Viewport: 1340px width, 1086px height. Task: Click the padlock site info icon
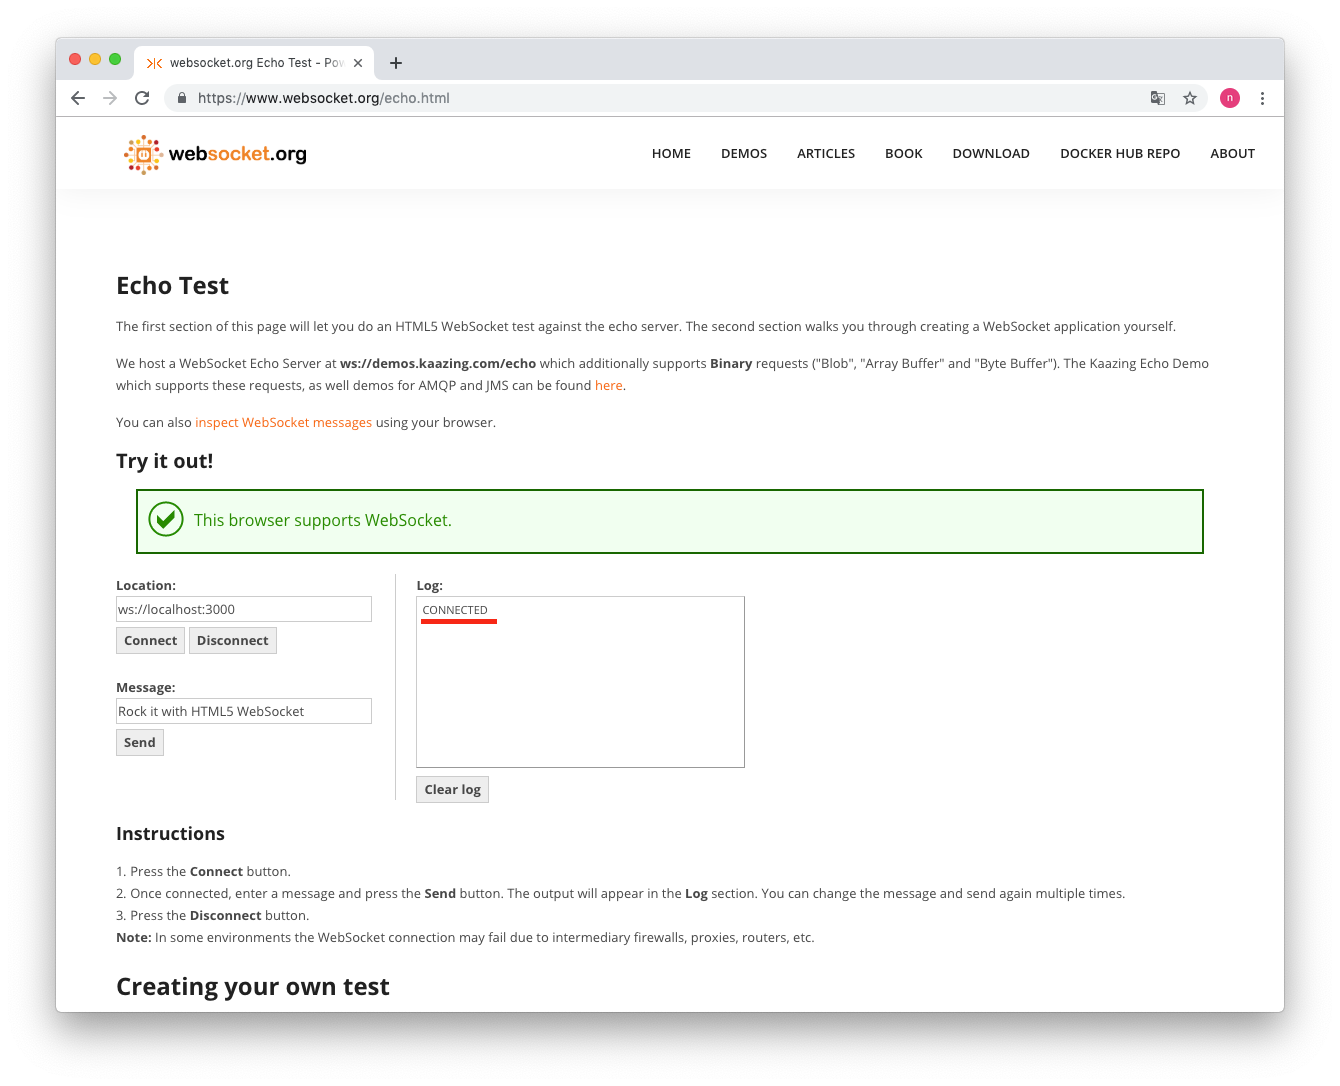pos(182,98)
